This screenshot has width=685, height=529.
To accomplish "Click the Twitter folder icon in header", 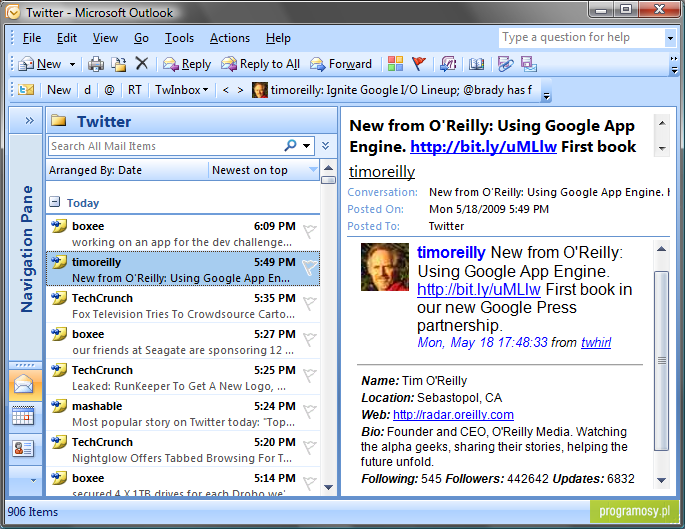I will 59,121.
